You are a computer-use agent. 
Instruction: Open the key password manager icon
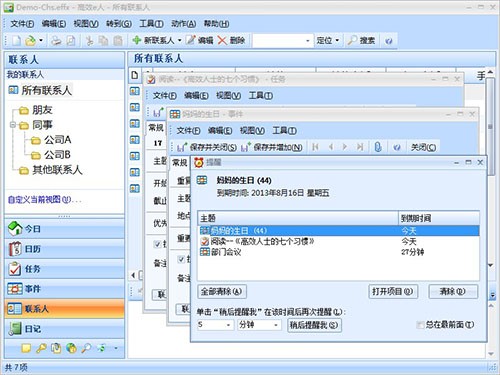41,348
